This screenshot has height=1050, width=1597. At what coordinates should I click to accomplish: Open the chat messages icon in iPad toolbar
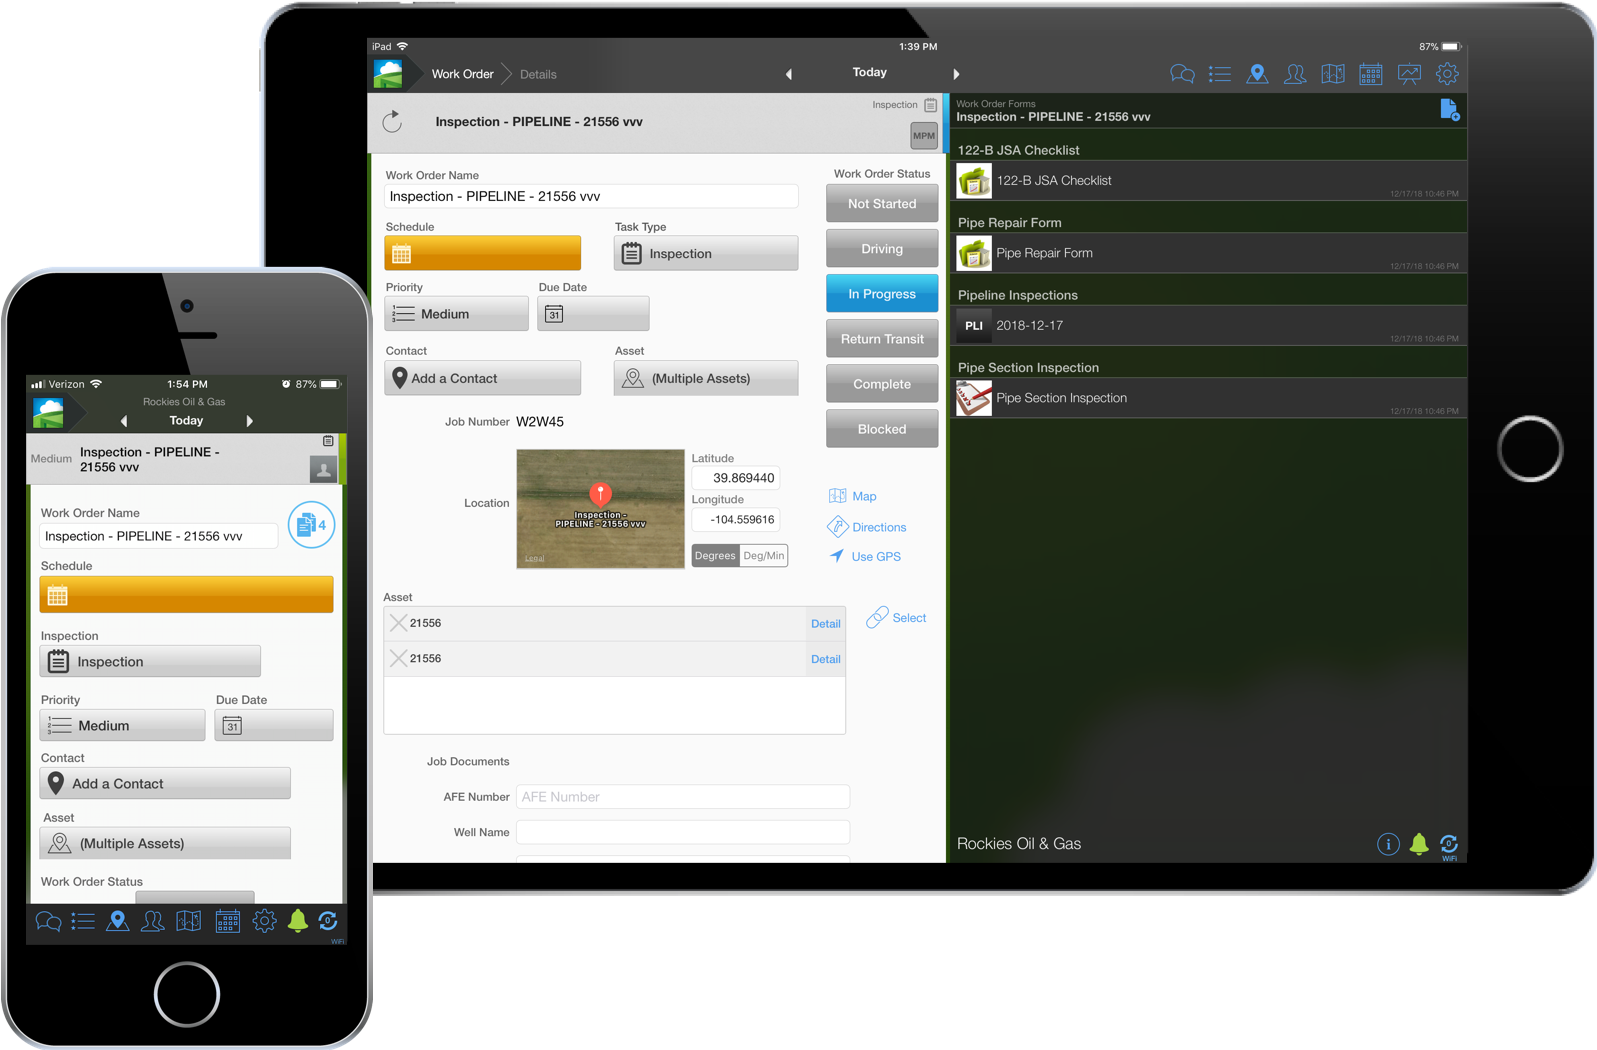(x=1182, y=74)
